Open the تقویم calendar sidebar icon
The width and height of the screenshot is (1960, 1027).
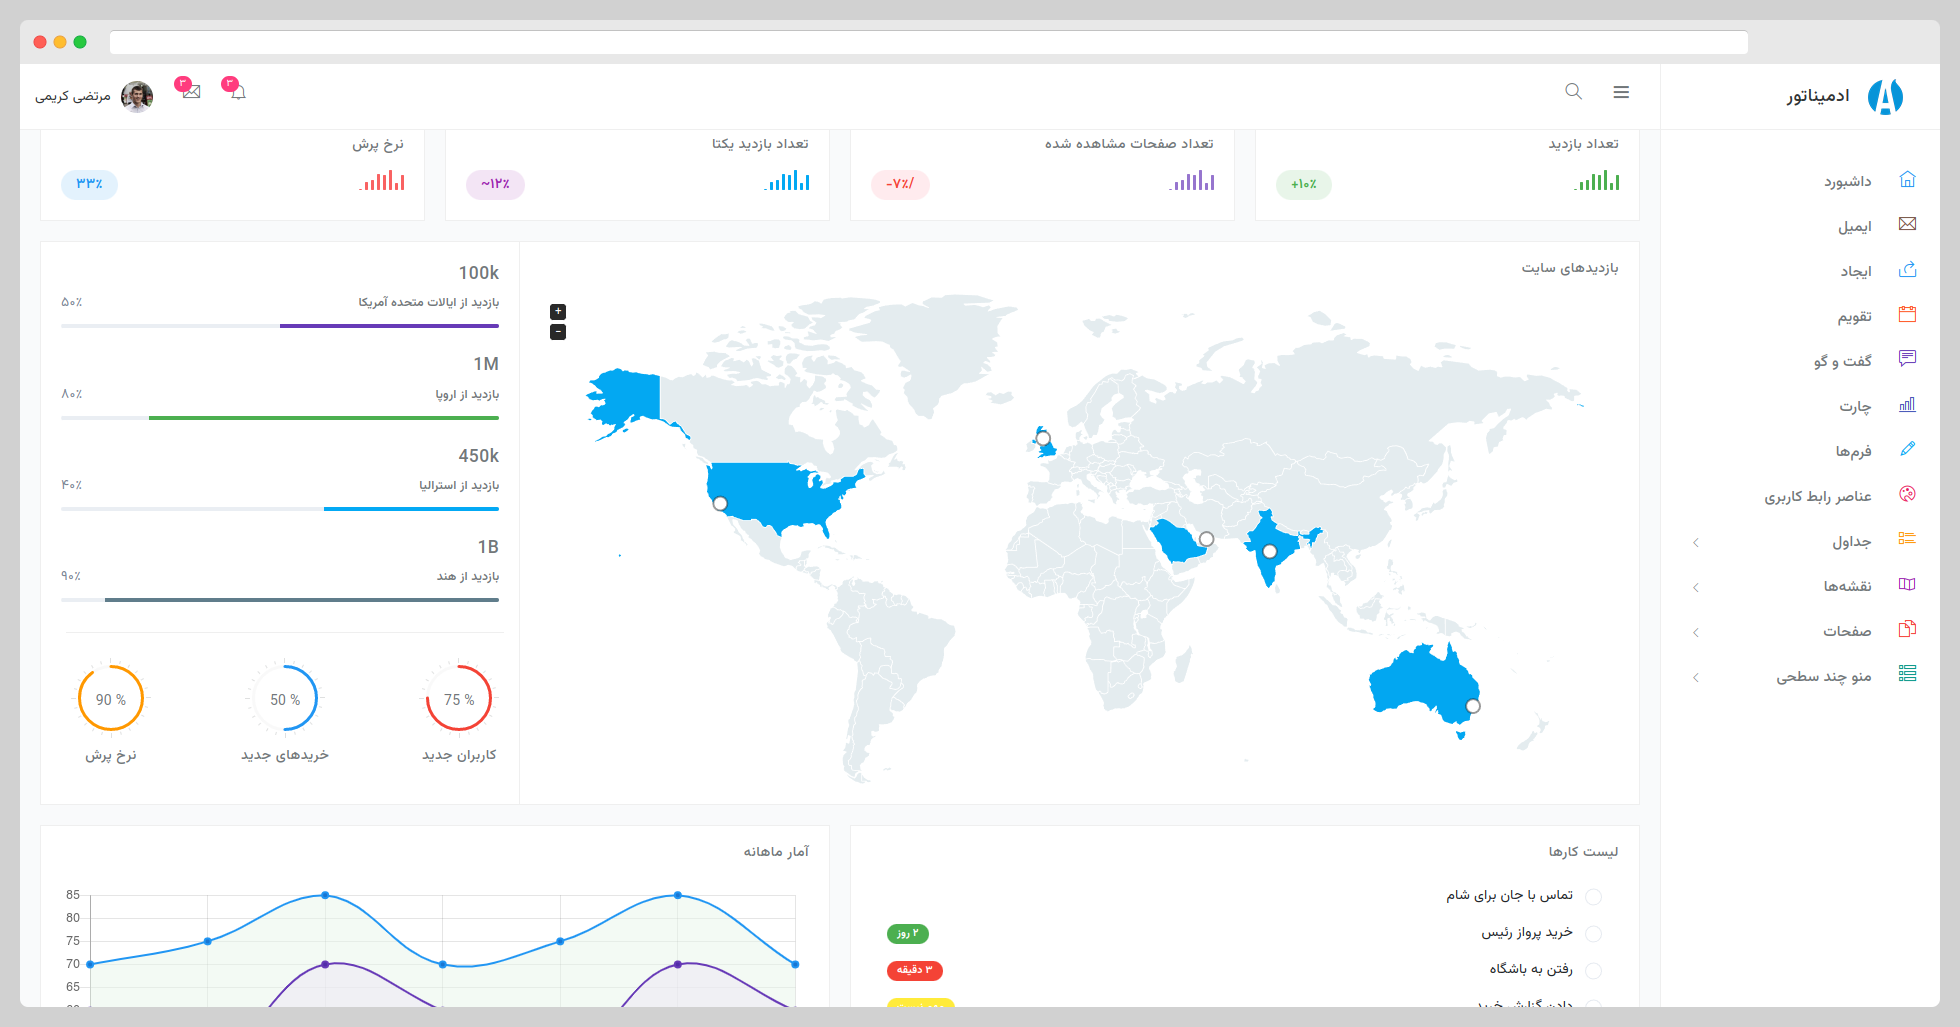(x=1907, y=315)
